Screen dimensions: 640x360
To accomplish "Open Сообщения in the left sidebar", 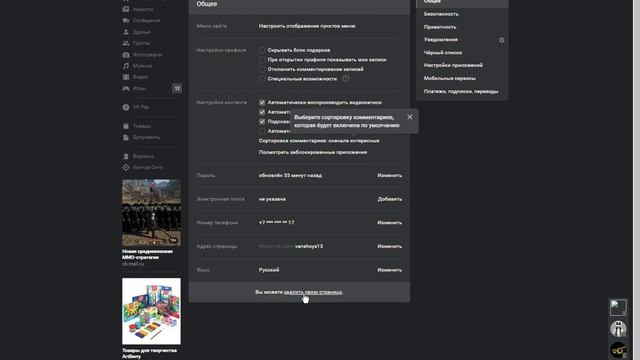I will [146, 20].
